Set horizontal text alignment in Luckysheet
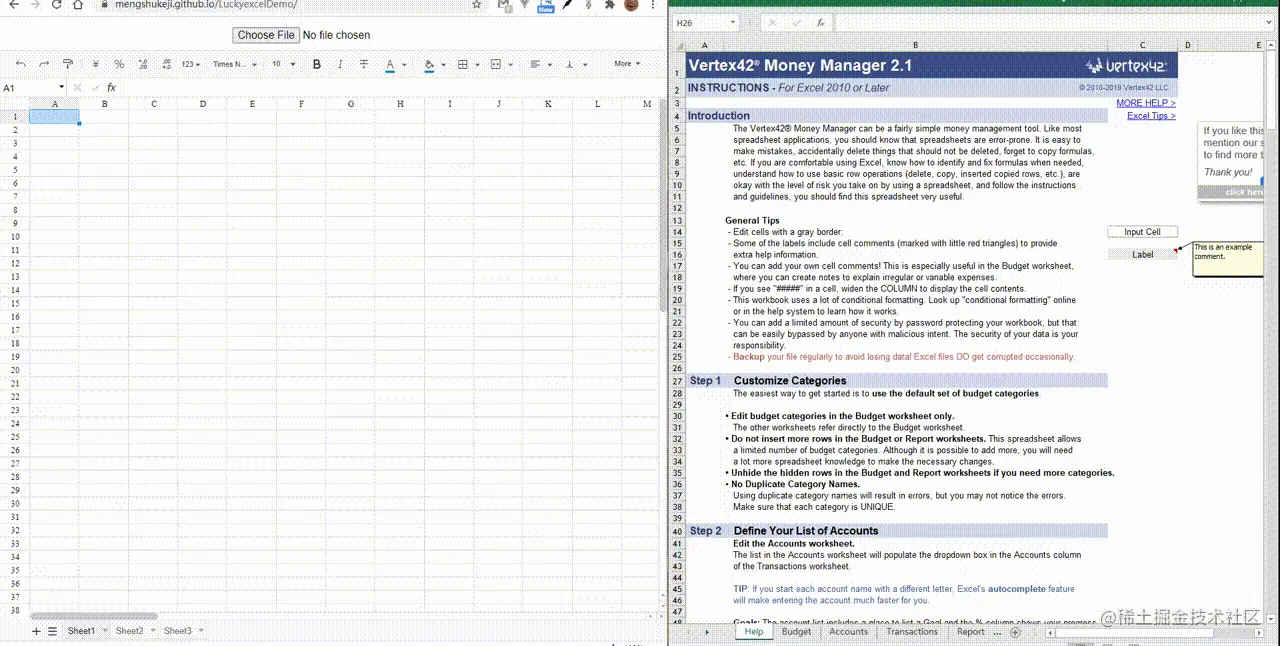Screen dimensions: 1280x646 [x=535, y=64]
